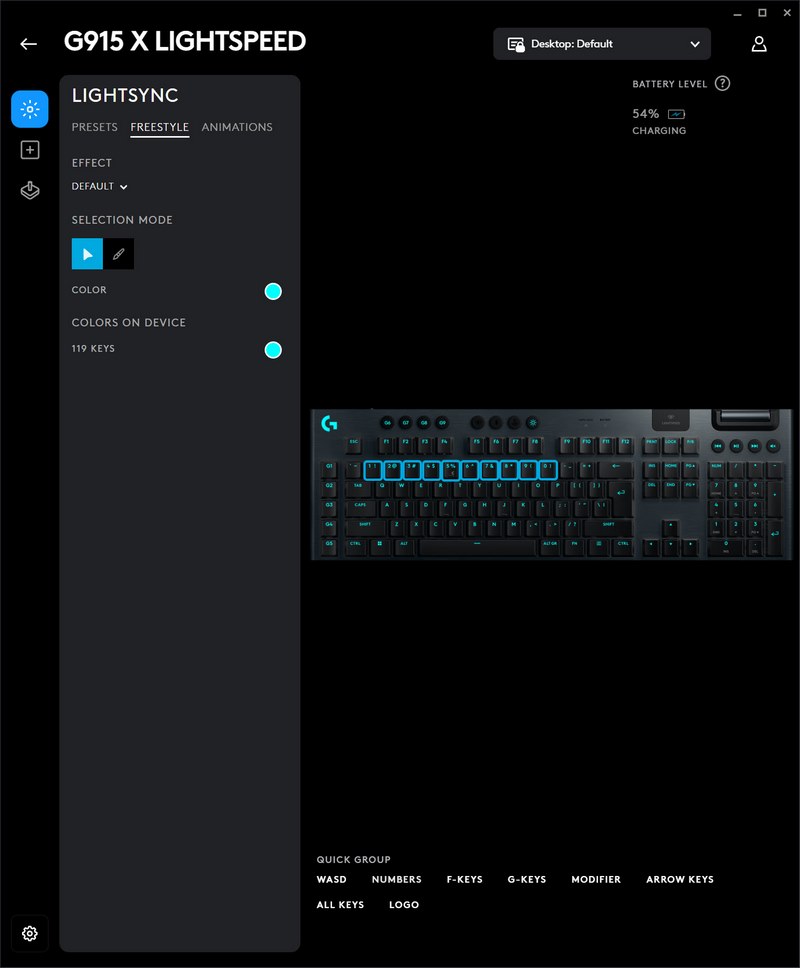Select the ARROW KEYS quick group
This screenshot has height=968, width=800.
680,880
